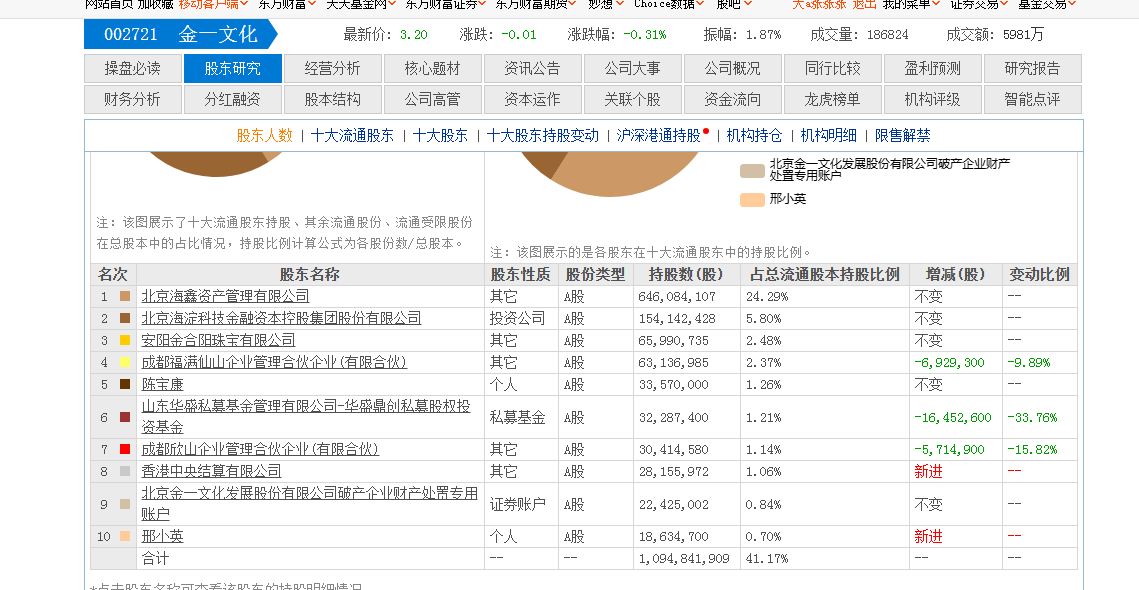This screenshot has width=1139, height=590.
Task: Open 山东华盛私募基金 华盛鼎创 shareholder link
Action: (x=306, y=417)
